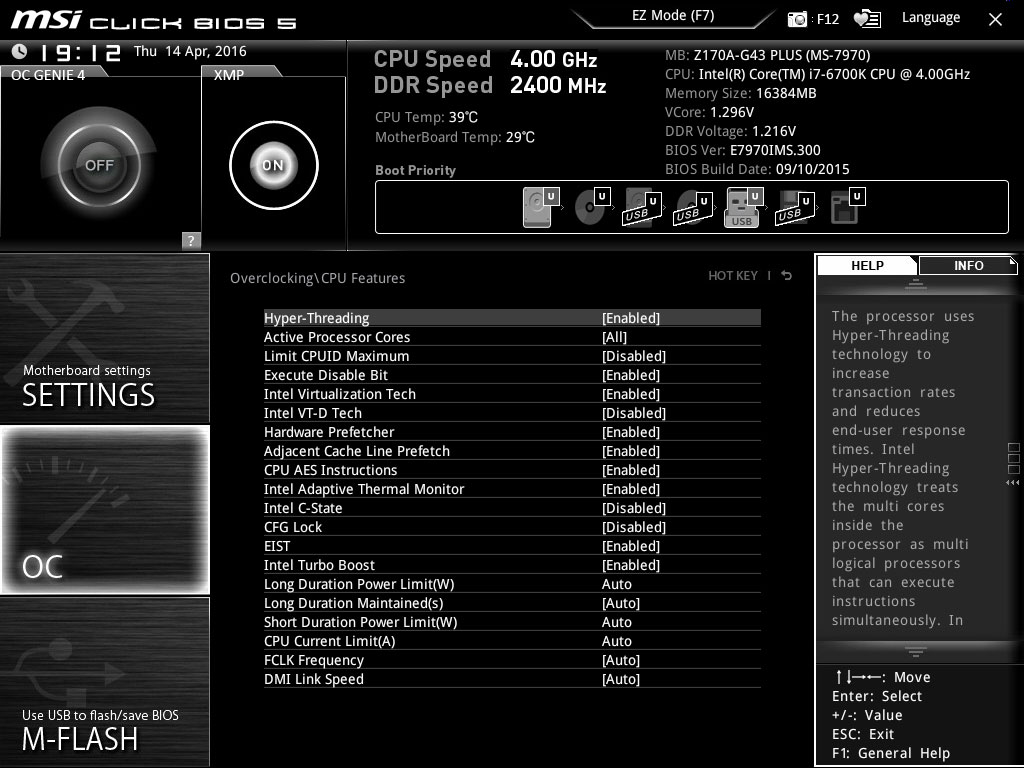Select the USB CD/DVD boot icon
1024x768 pixels.
(x=692, y=208)
